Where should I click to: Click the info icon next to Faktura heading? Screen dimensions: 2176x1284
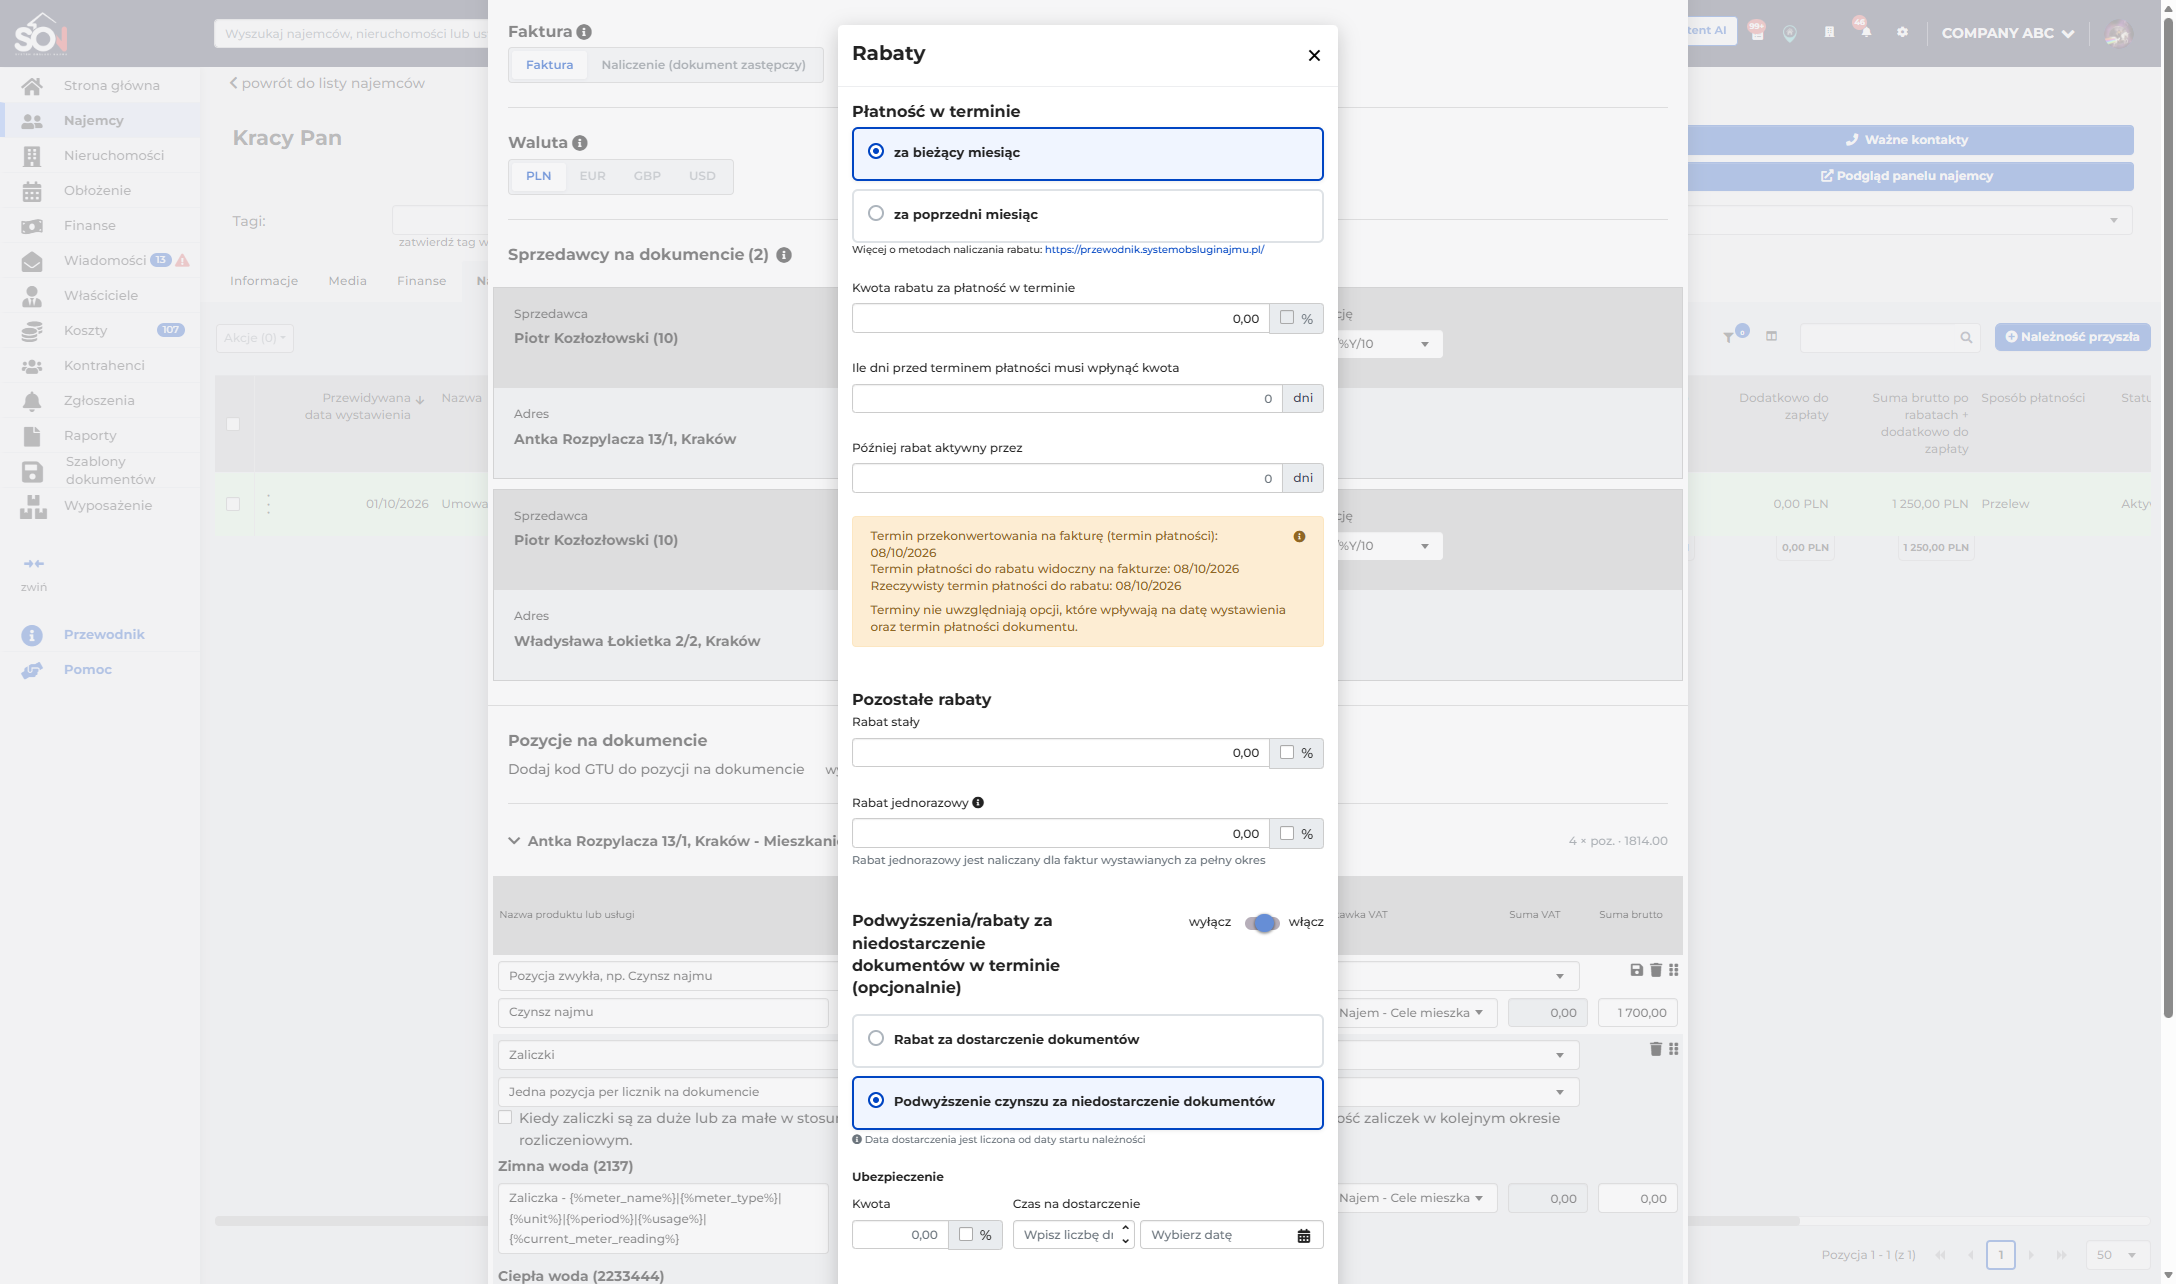point(584,32)
